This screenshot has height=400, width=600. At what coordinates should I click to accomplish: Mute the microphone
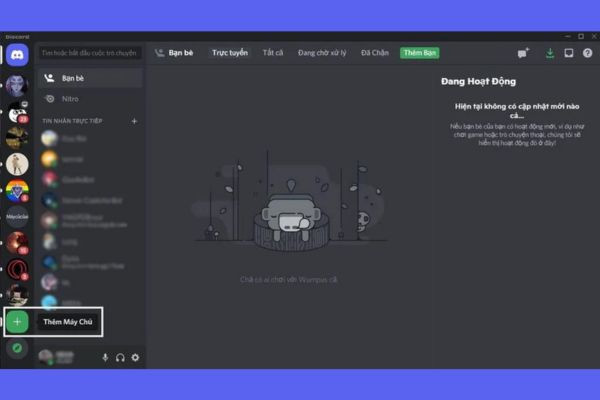click(x=105, y=358)
